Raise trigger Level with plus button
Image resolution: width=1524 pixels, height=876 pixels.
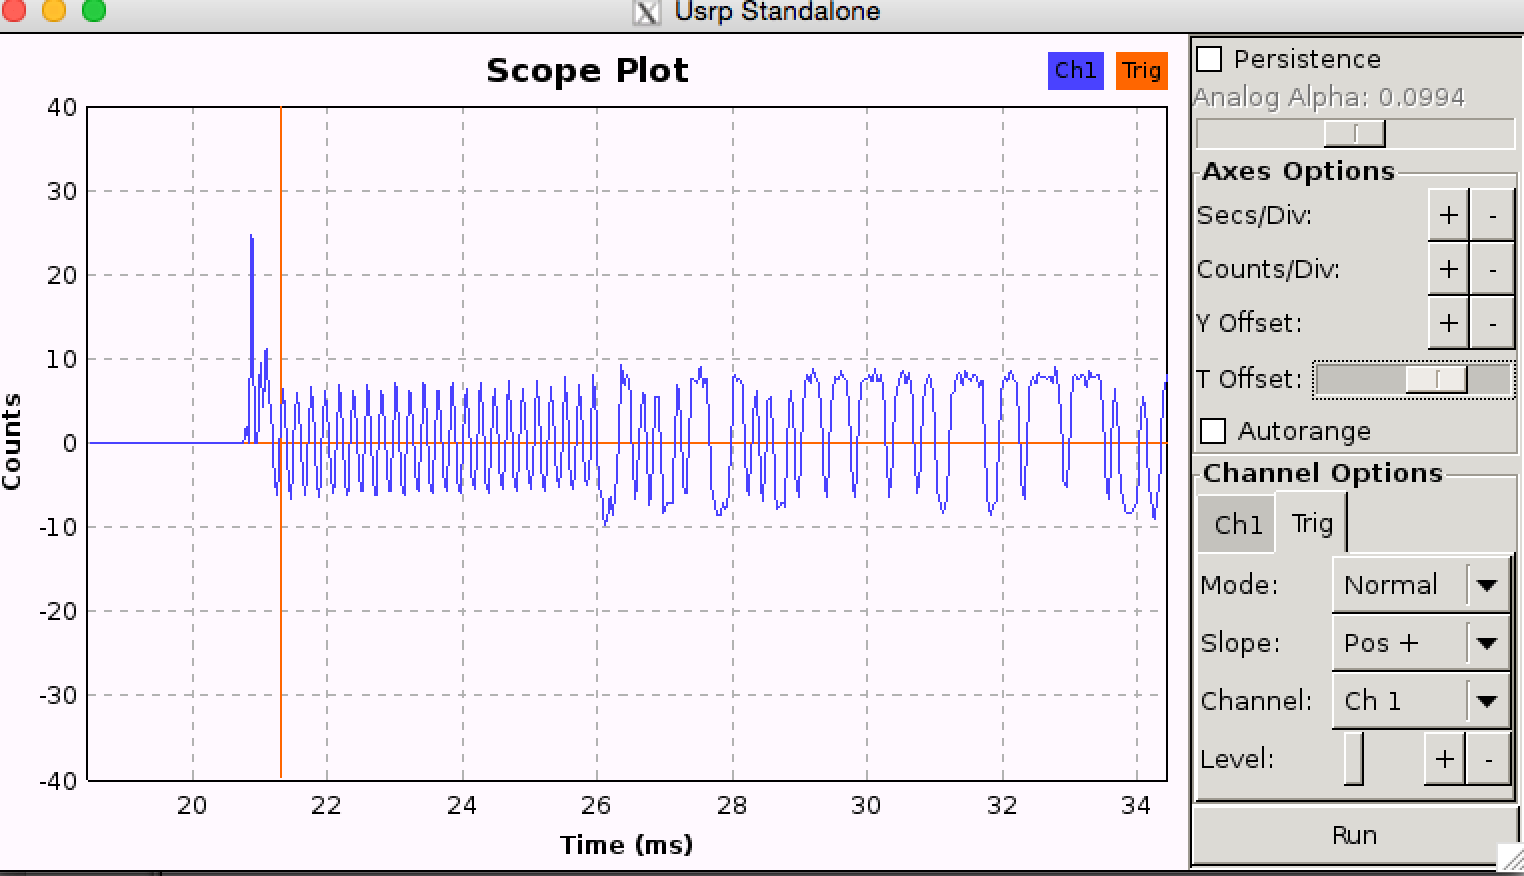[x=1444, y=759]
